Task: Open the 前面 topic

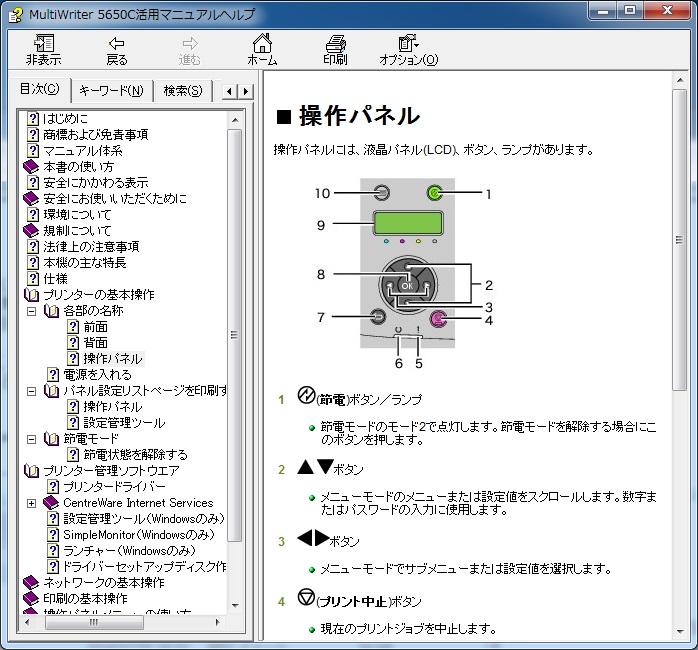Action: coord(95,327)
